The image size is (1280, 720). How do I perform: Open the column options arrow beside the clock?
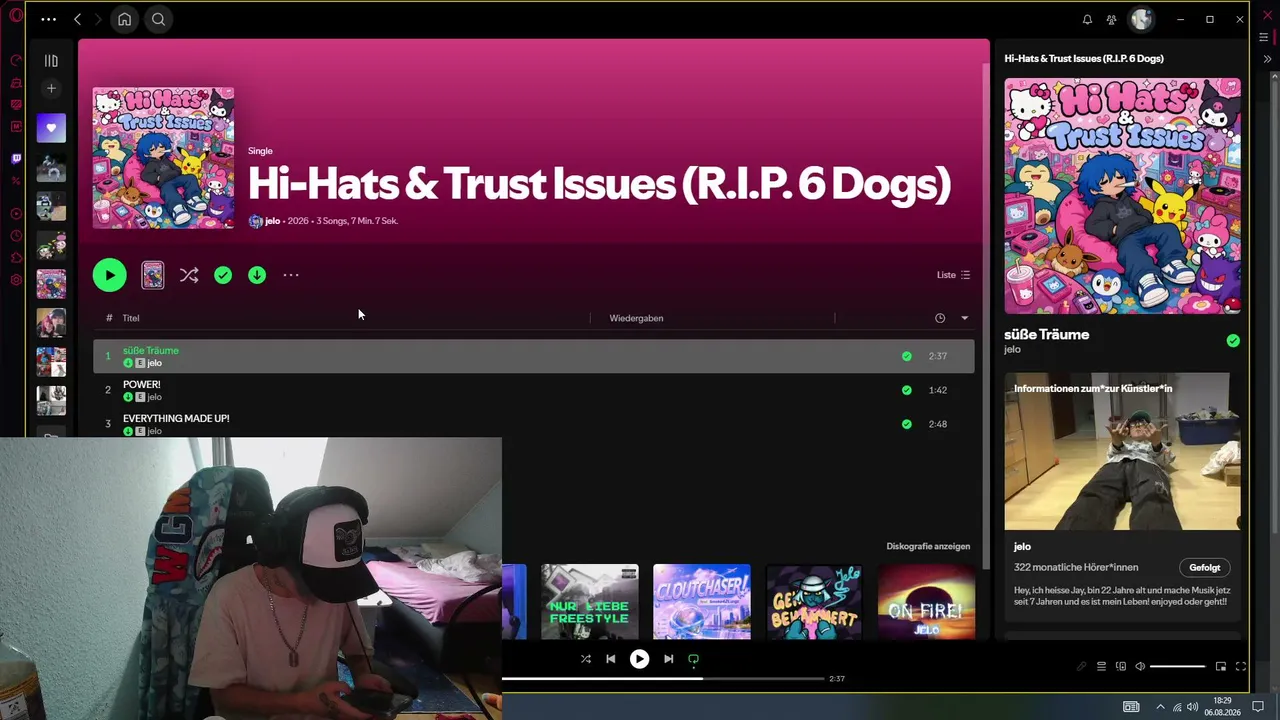click(964, 318)
